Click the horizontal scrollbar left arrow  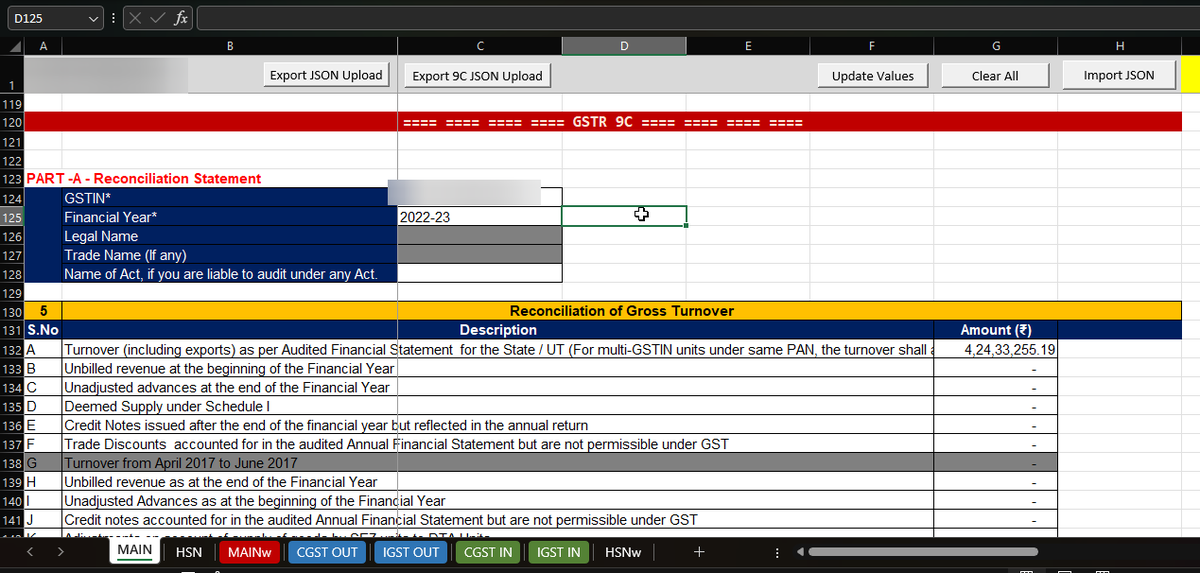tap(798, 552)
